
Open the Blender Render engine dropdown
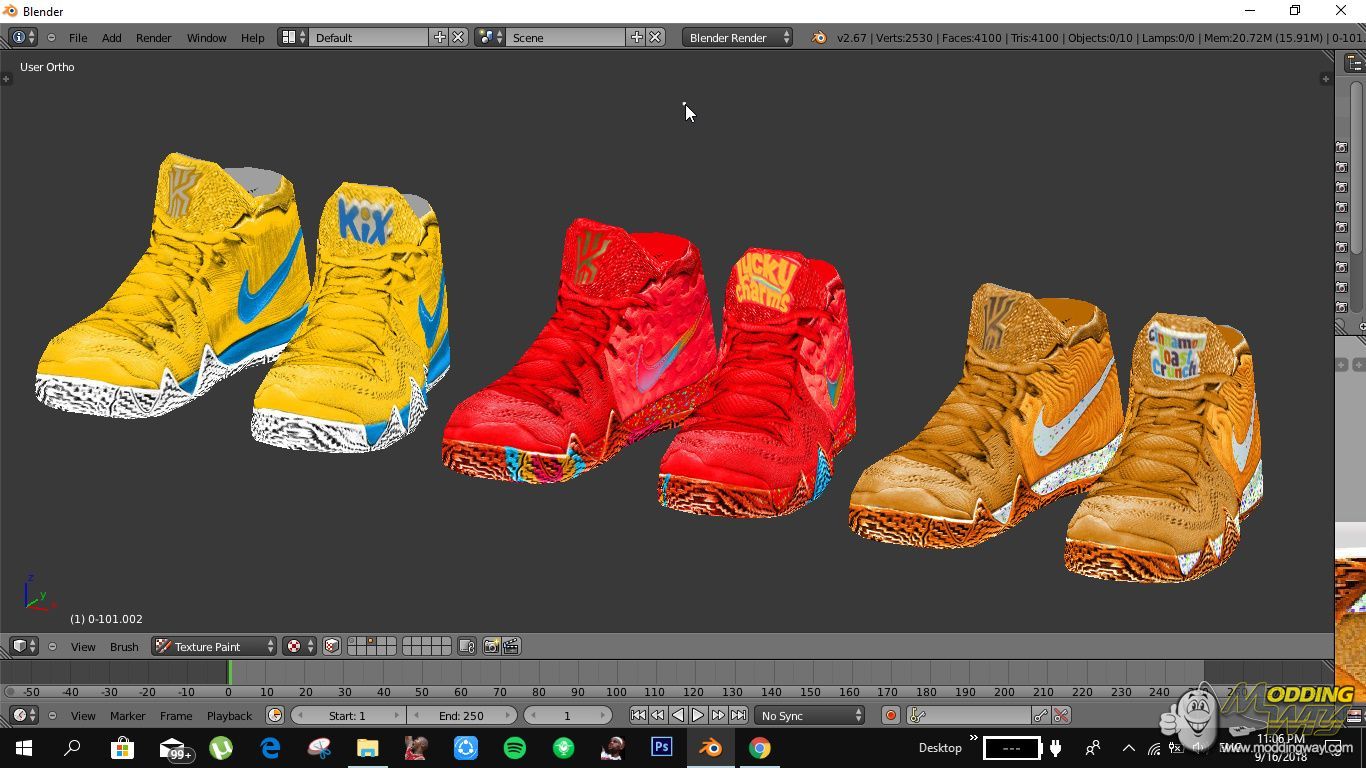click(738, 37)
